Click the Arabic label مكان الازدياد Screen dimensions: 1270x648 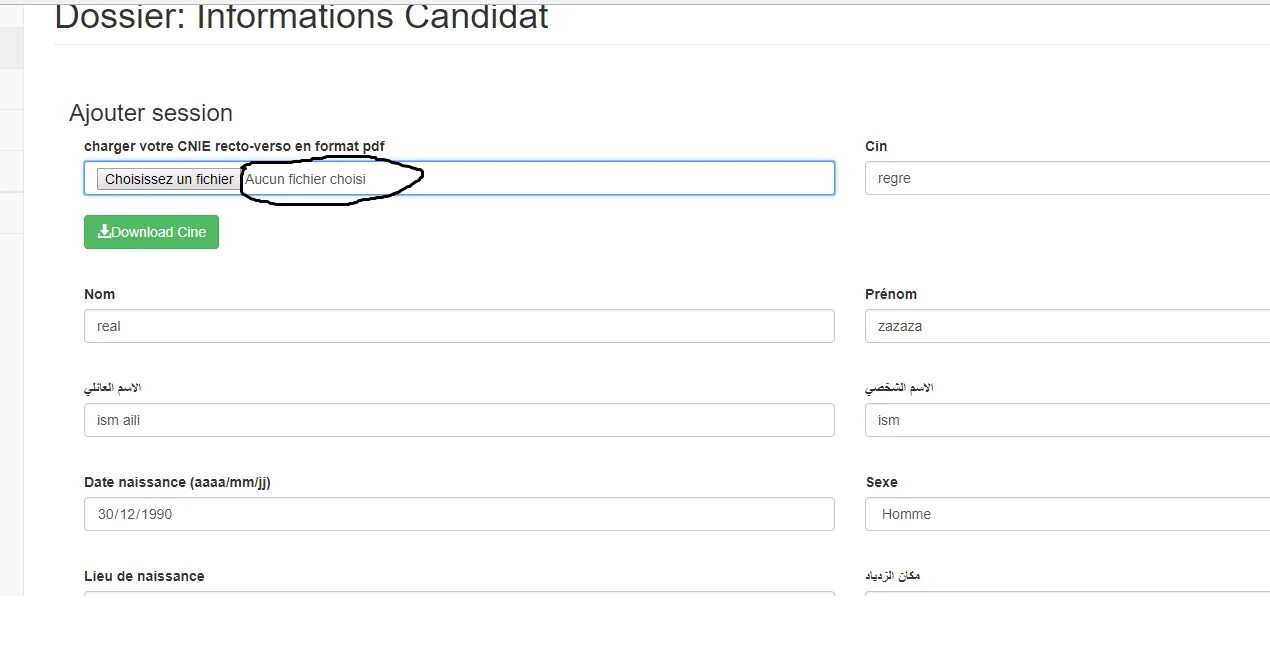(892, 576)
